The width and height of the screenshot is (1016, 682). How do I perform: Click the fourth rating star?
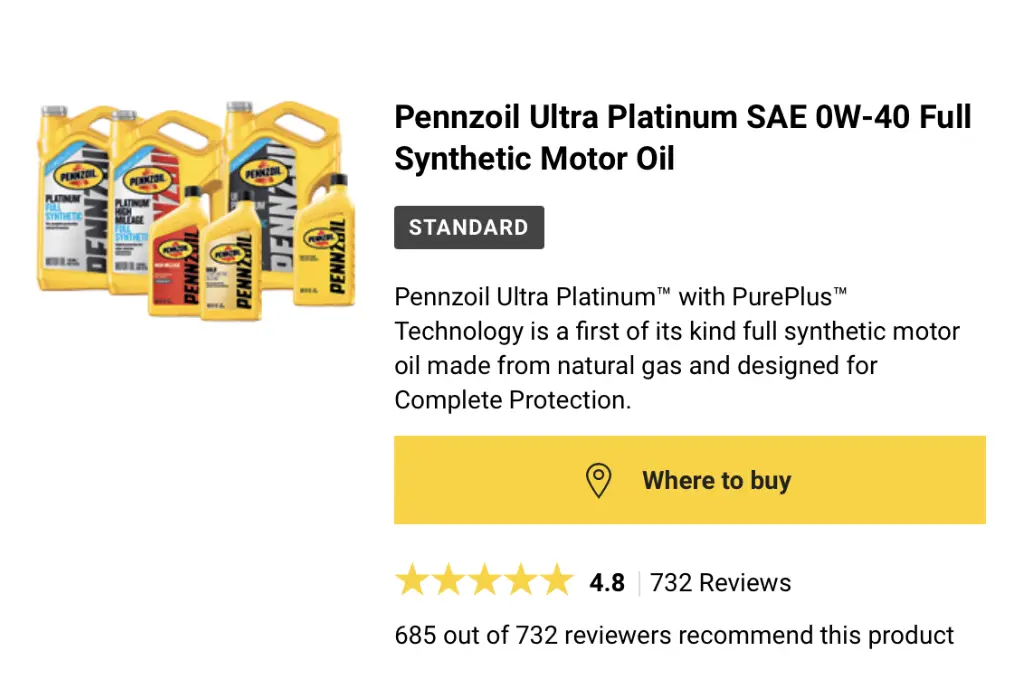(520, 581)
